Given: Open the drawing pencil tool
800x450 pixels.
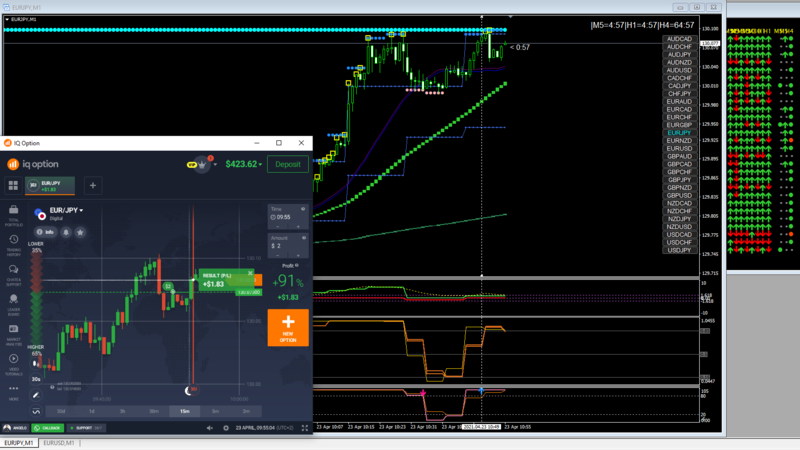Looking at the screenshot, I should [36, 394].
